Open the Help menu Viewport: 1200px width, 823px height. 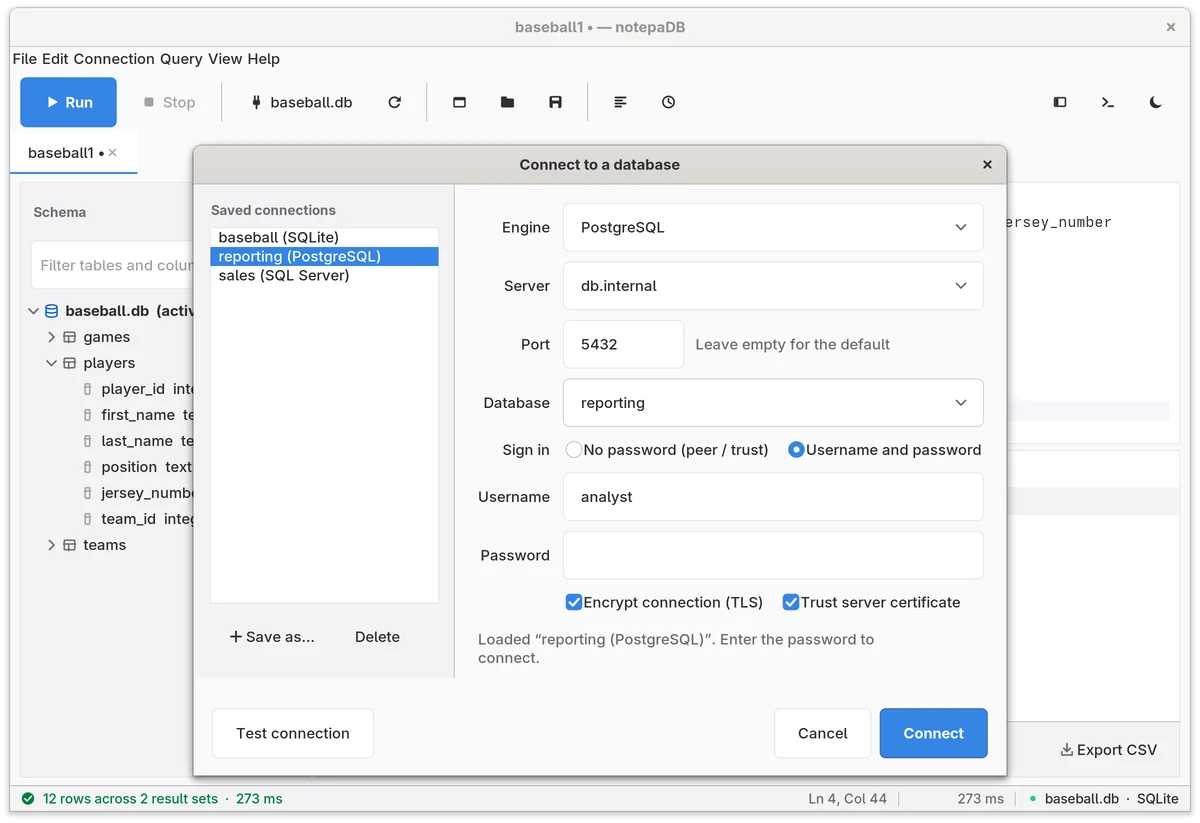coord(264,59)
